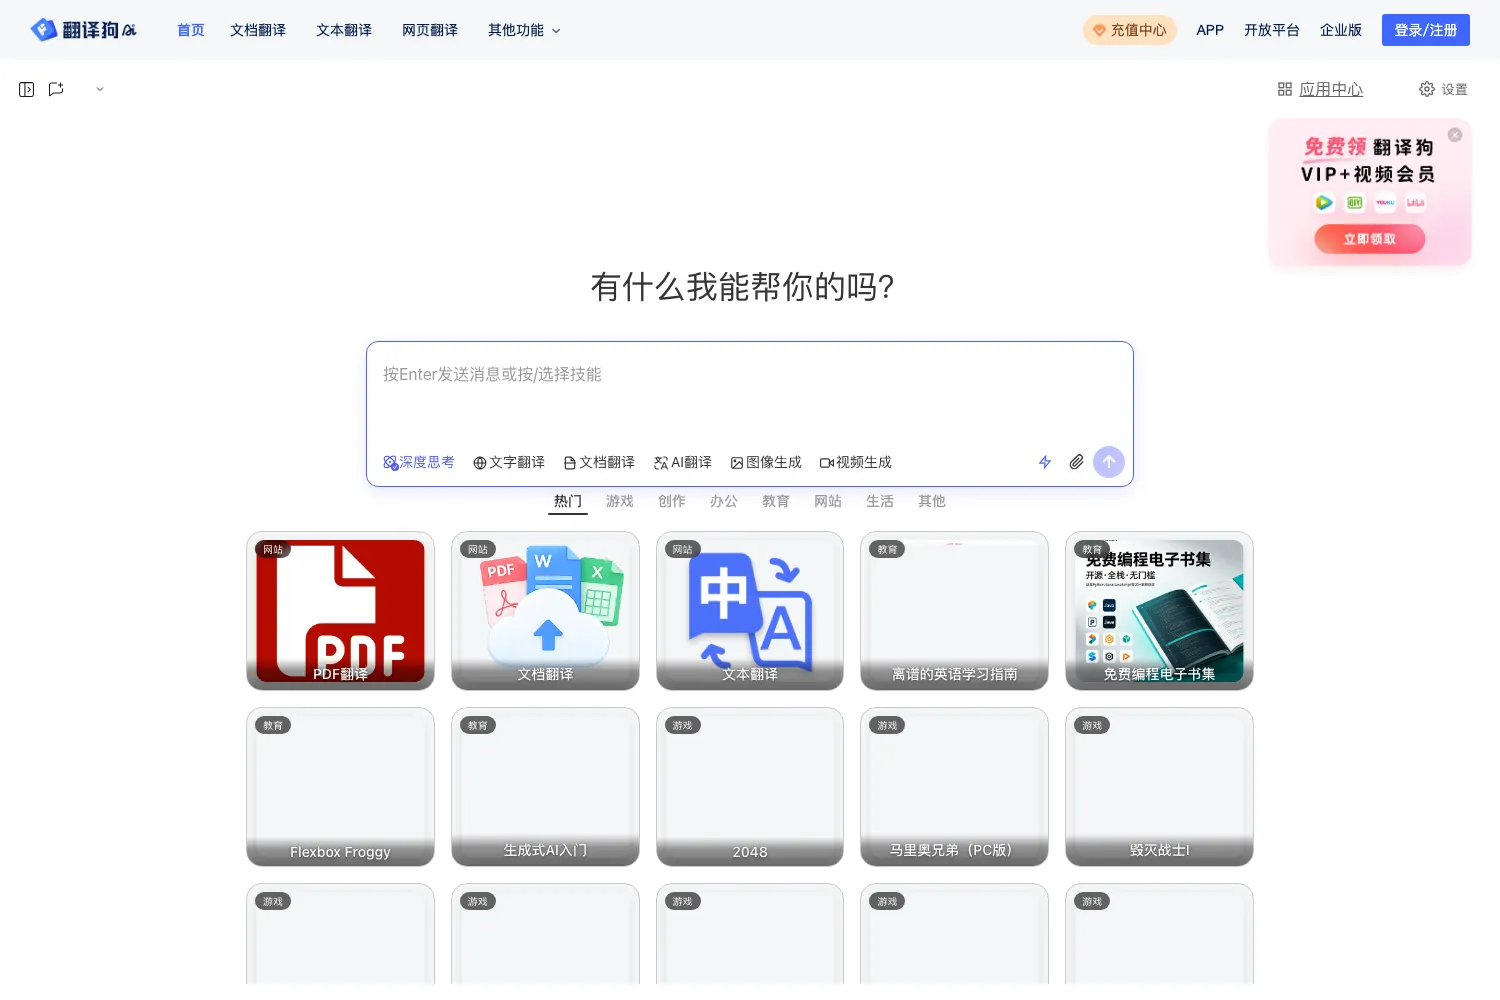
Task: Close the VIP promo banner
Action: [1455, 135]
